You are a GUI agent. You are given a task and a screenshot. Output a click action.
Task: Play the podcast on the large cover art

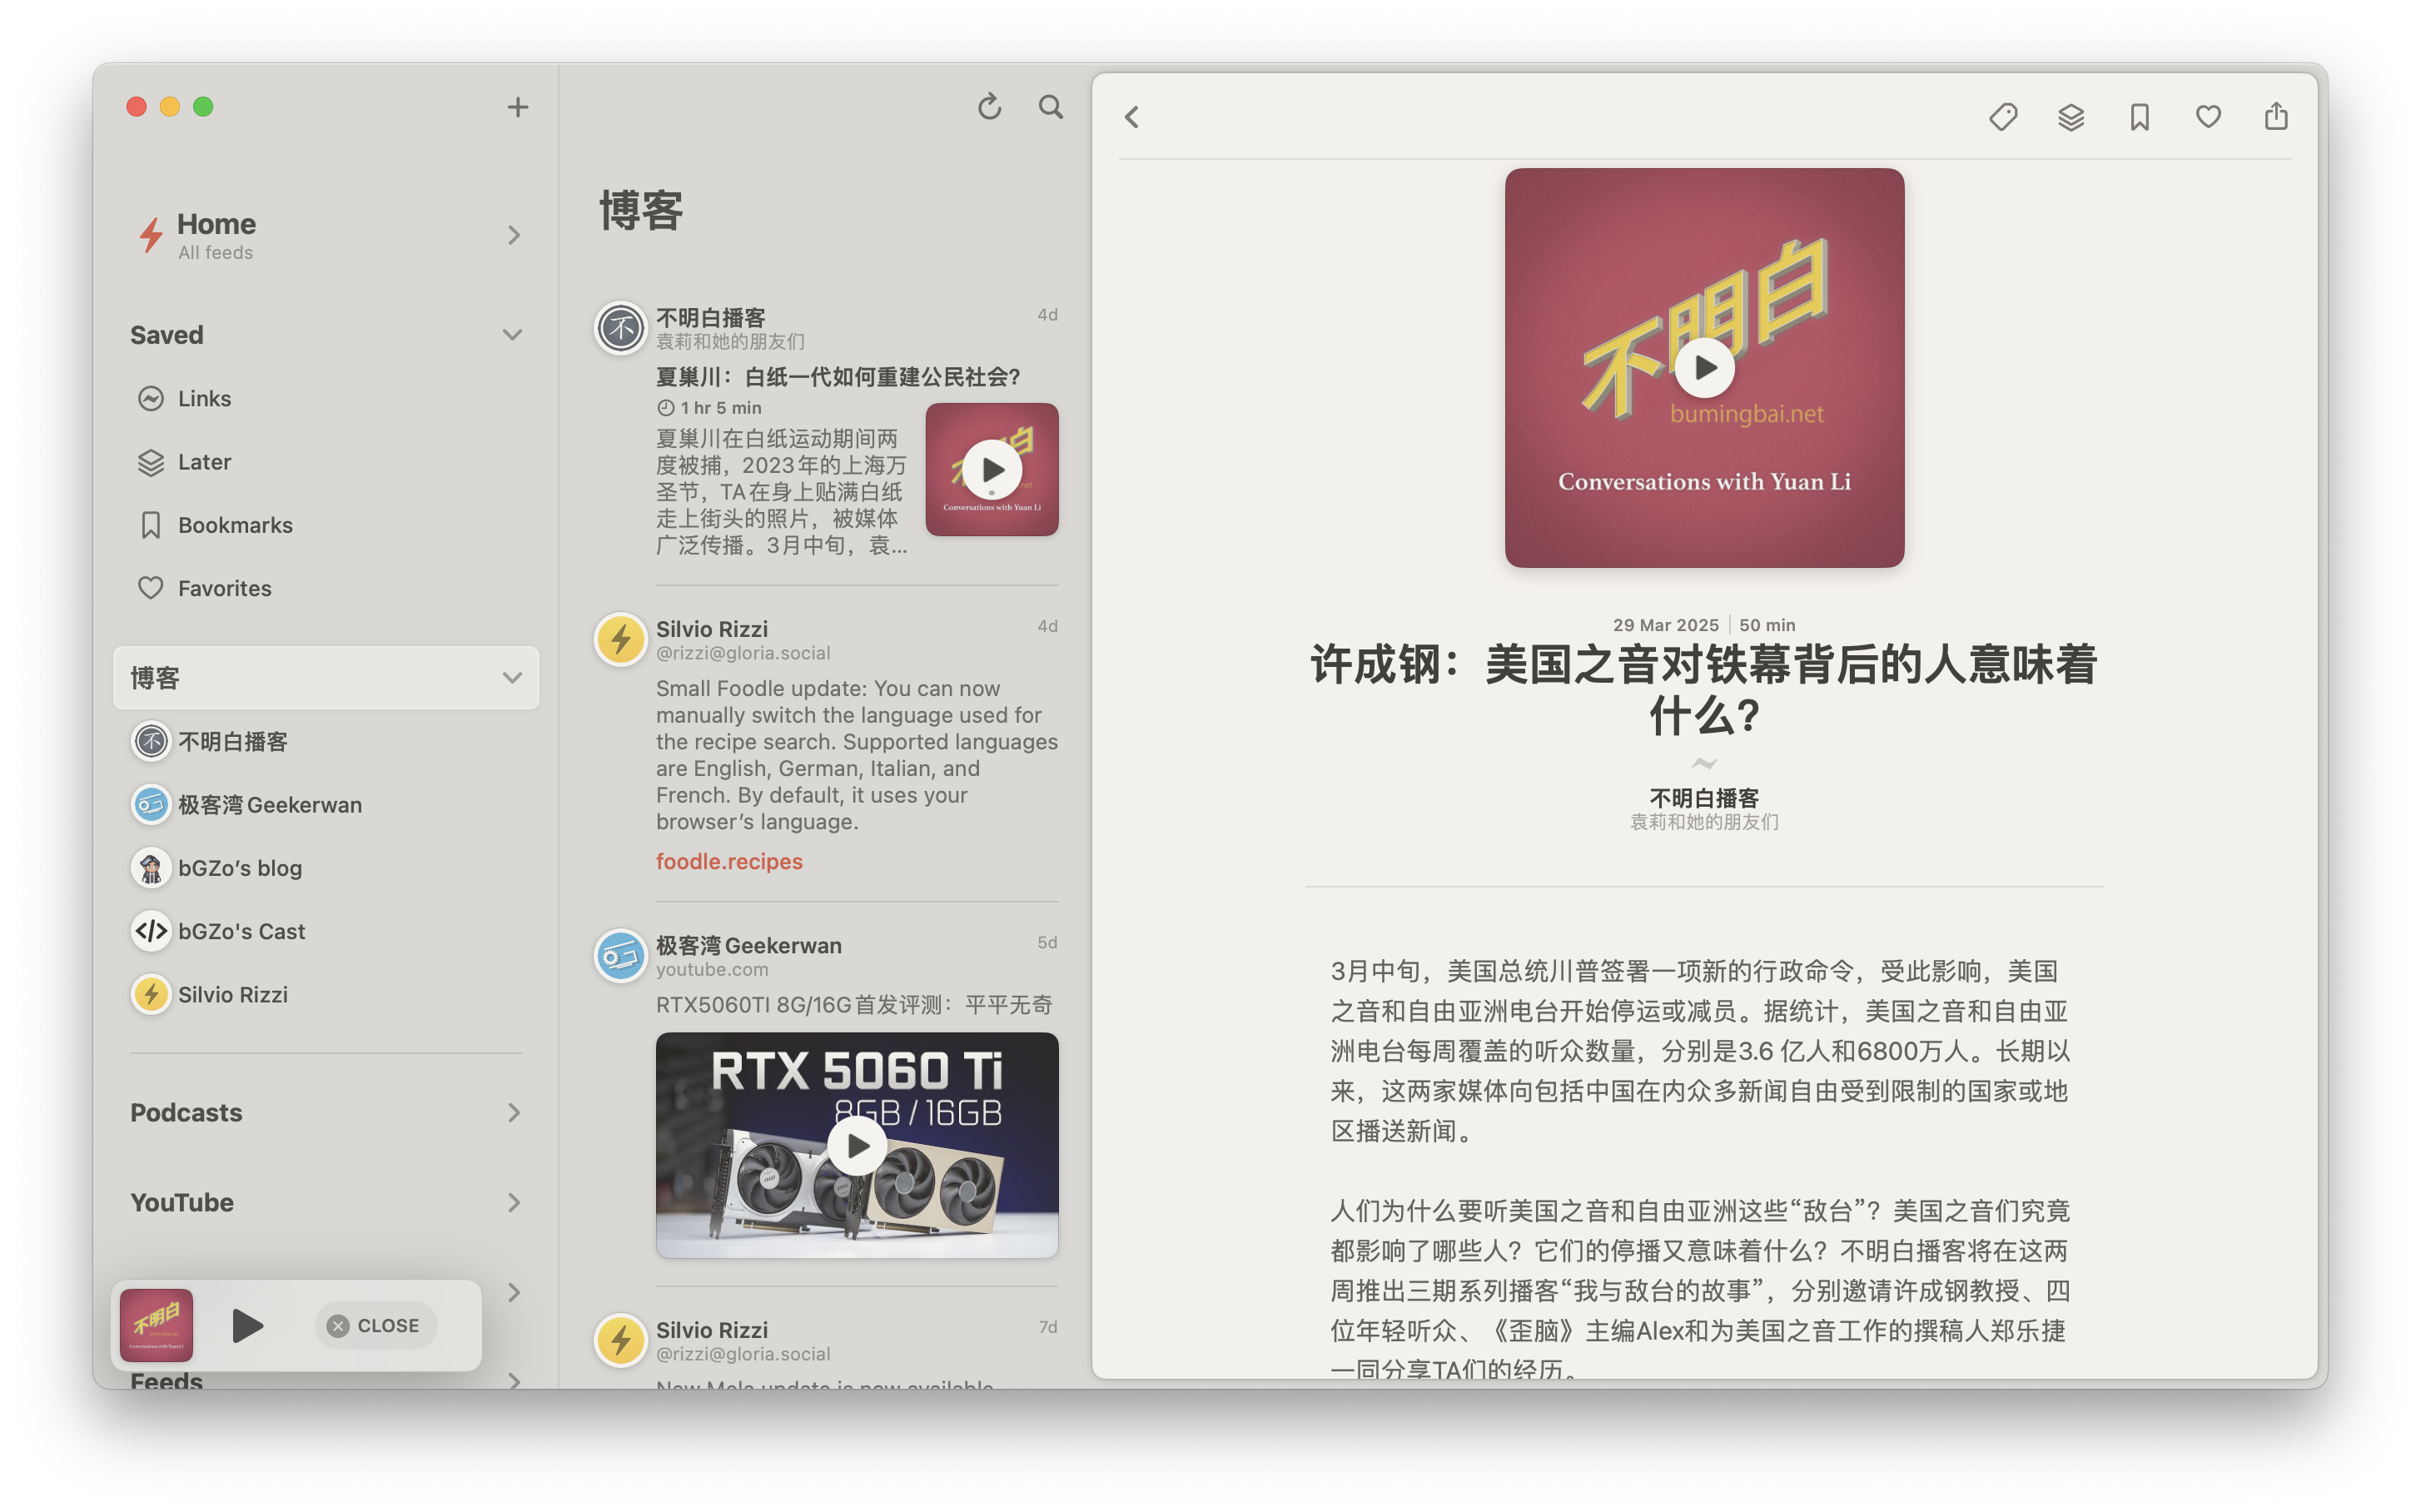1704,368
